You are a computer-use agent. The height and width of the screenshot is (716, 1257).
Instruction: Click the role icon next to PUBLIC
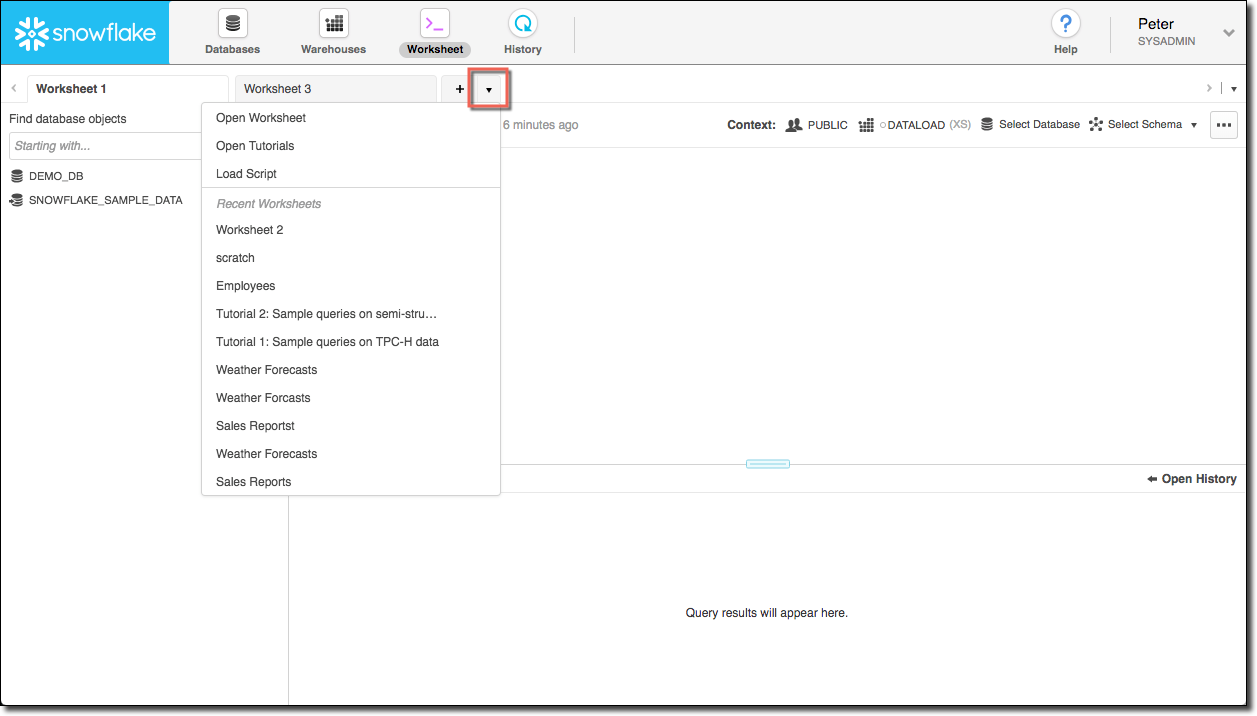point(794,125)
